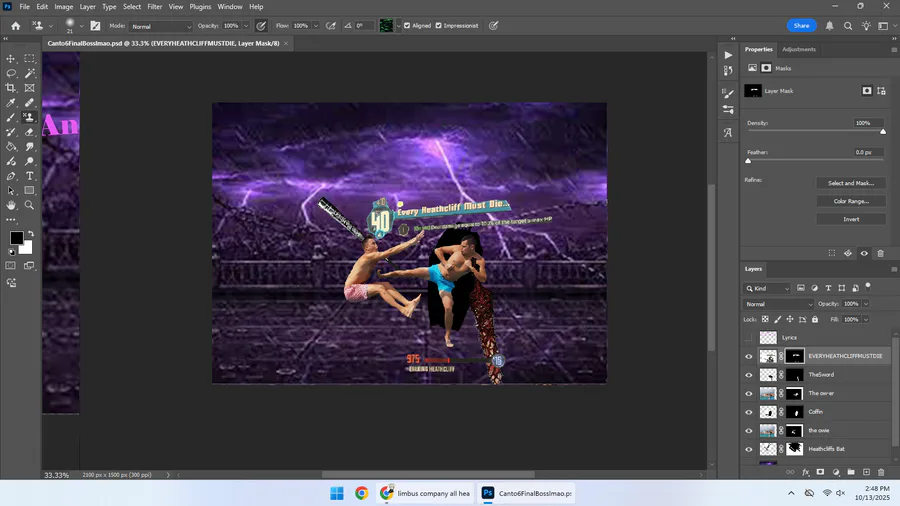Select the Zoom tool in toolbox
This screenshot has height=506, width=900.
[29, 205]
